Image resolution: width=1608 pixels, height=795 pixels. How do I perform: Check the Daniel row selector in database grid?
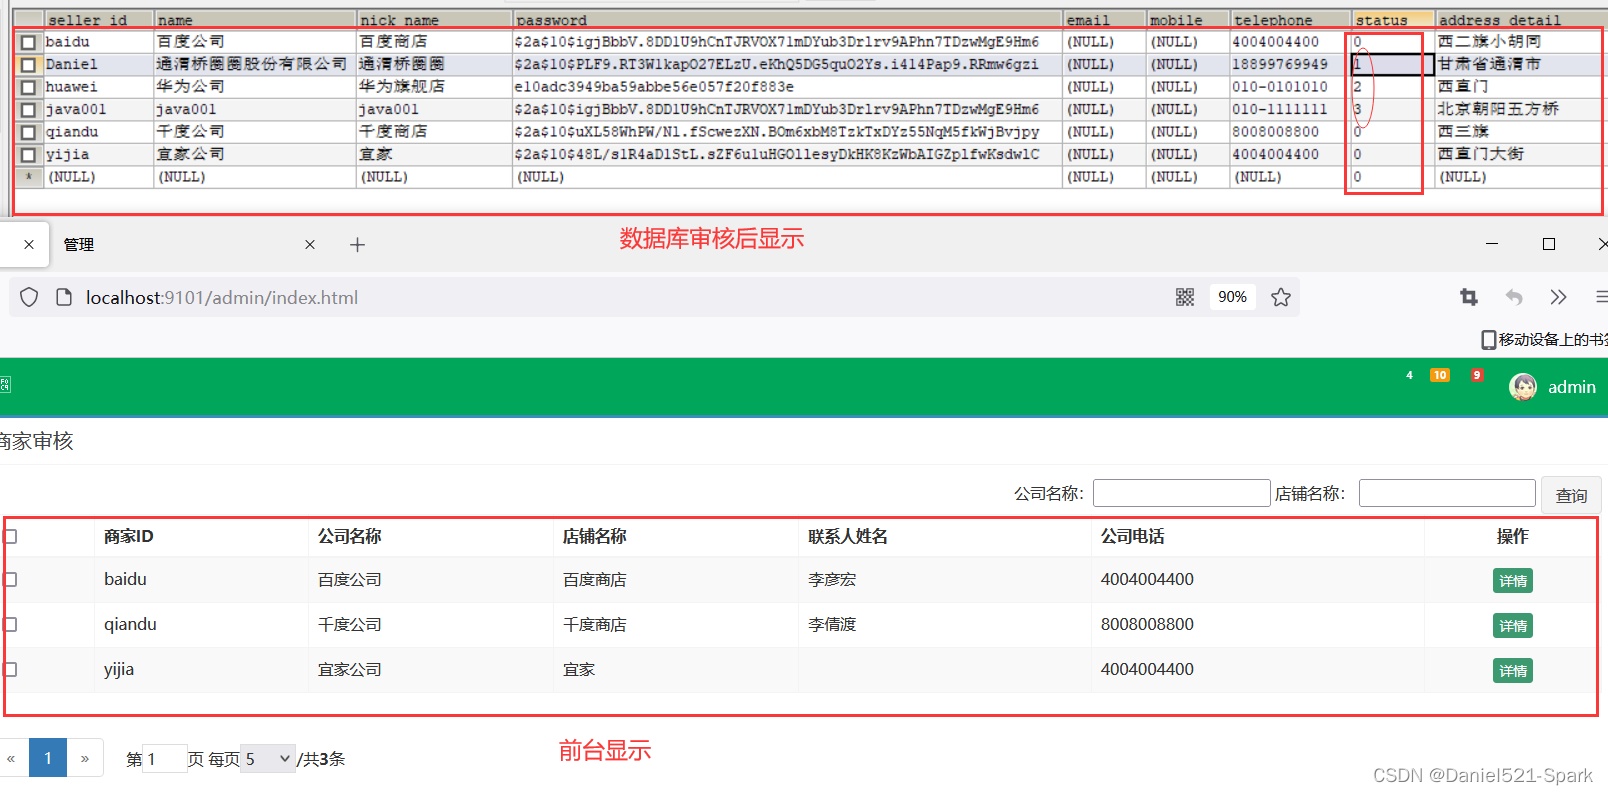[x=28, y=65]
